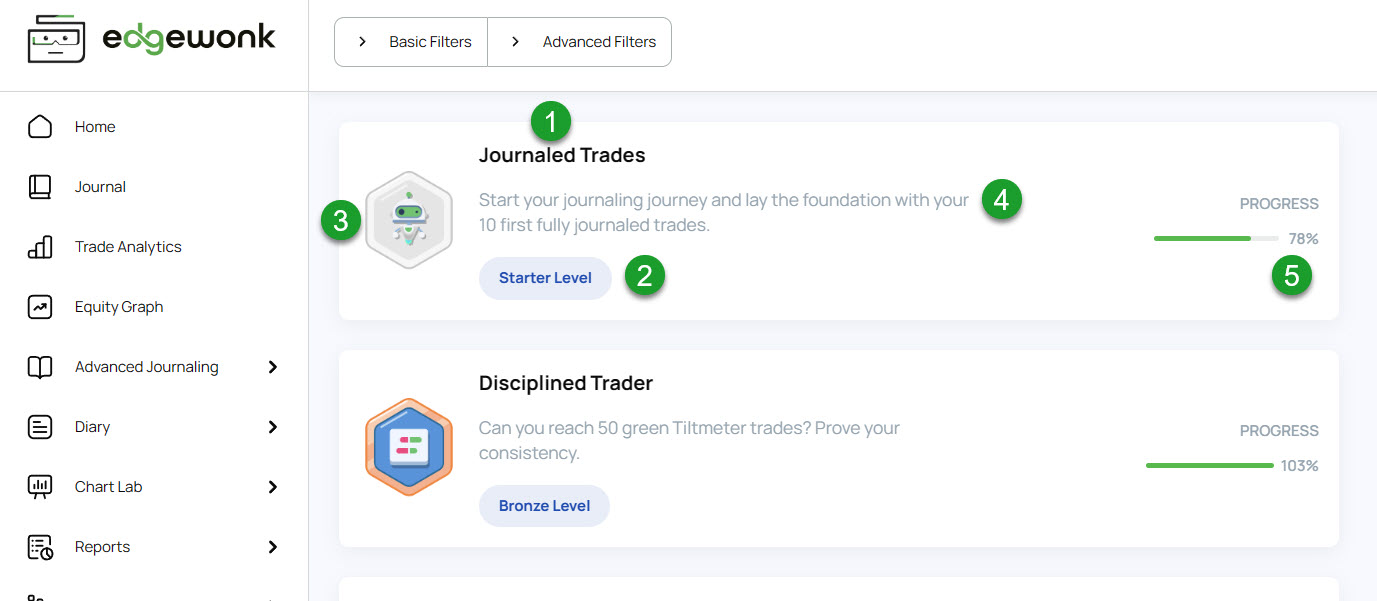This screenshot has height=601, width=1377.
Task: Go to the Equity Graph page
Action: click(119, 307)
